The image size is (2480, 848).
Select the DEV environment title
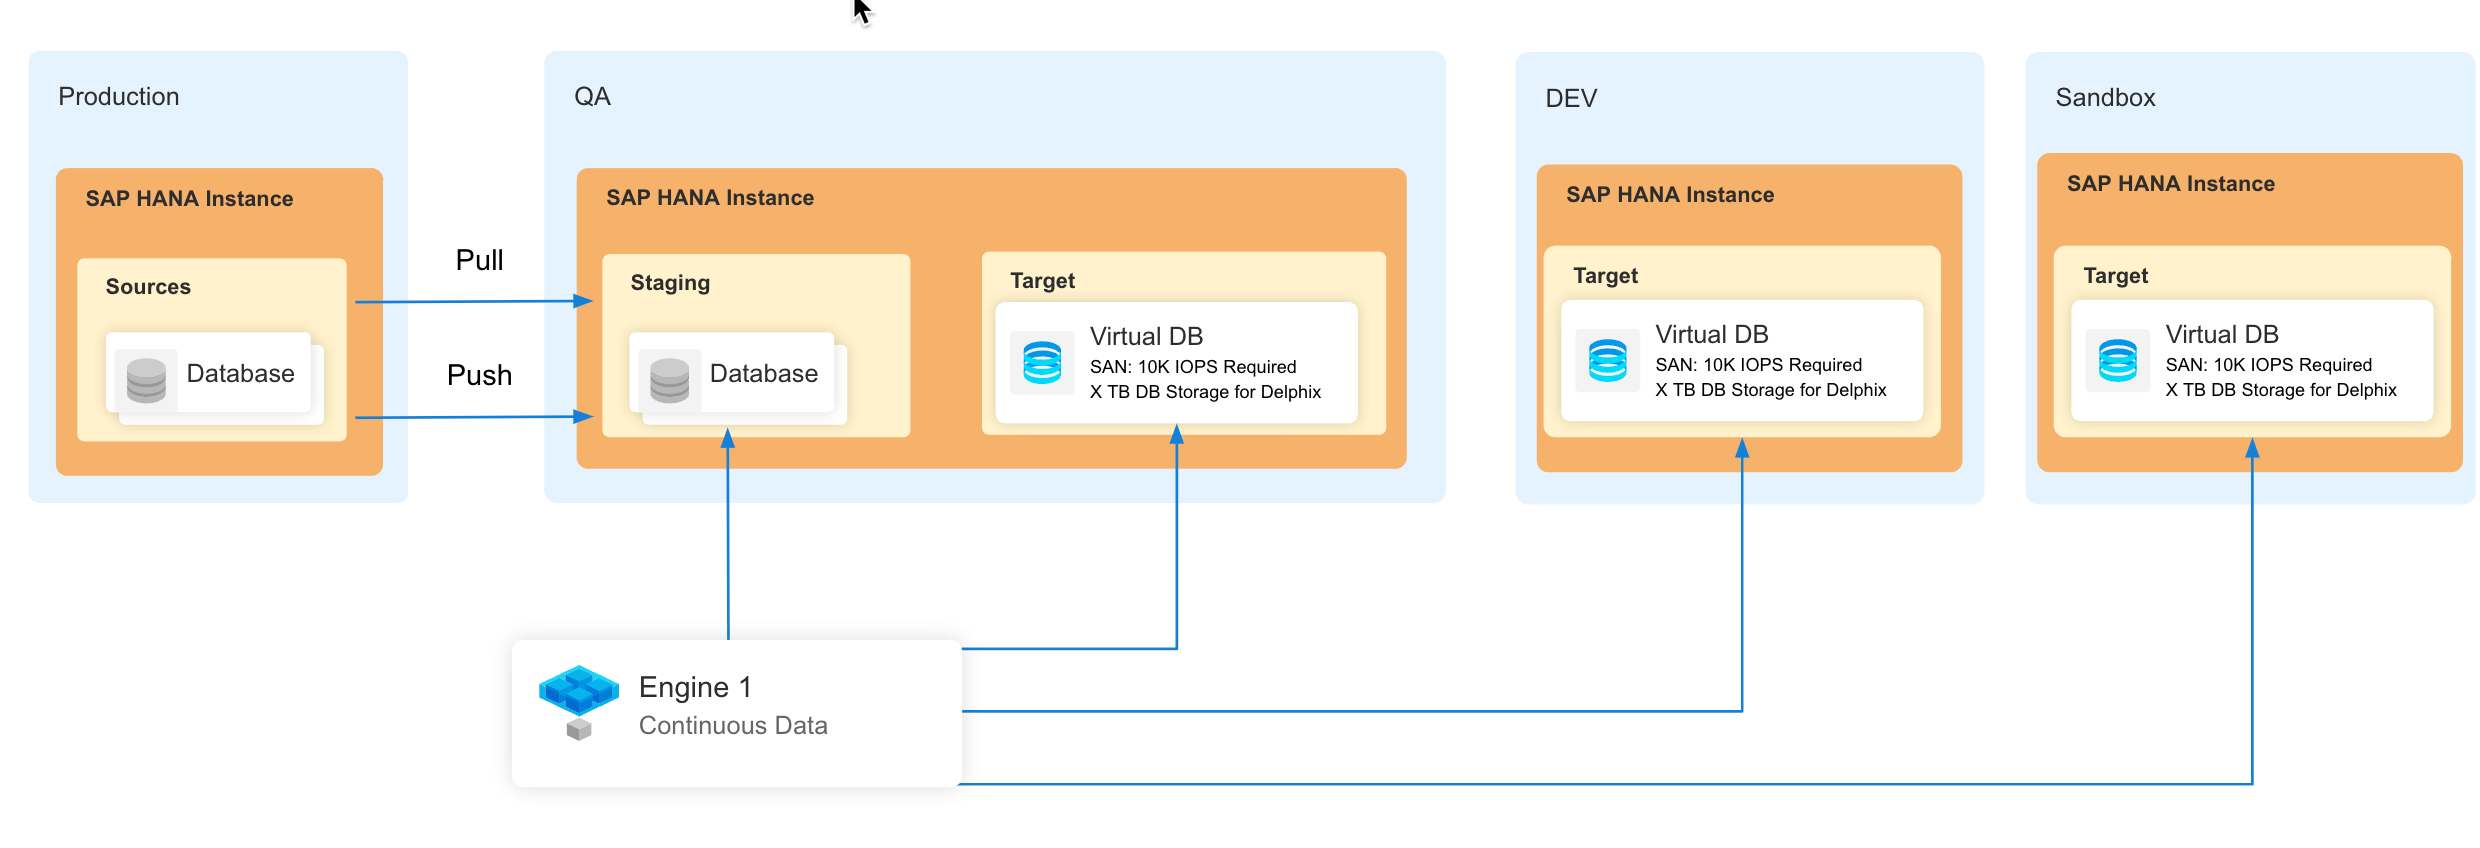pyautogui.click(x=1571, y=98)
